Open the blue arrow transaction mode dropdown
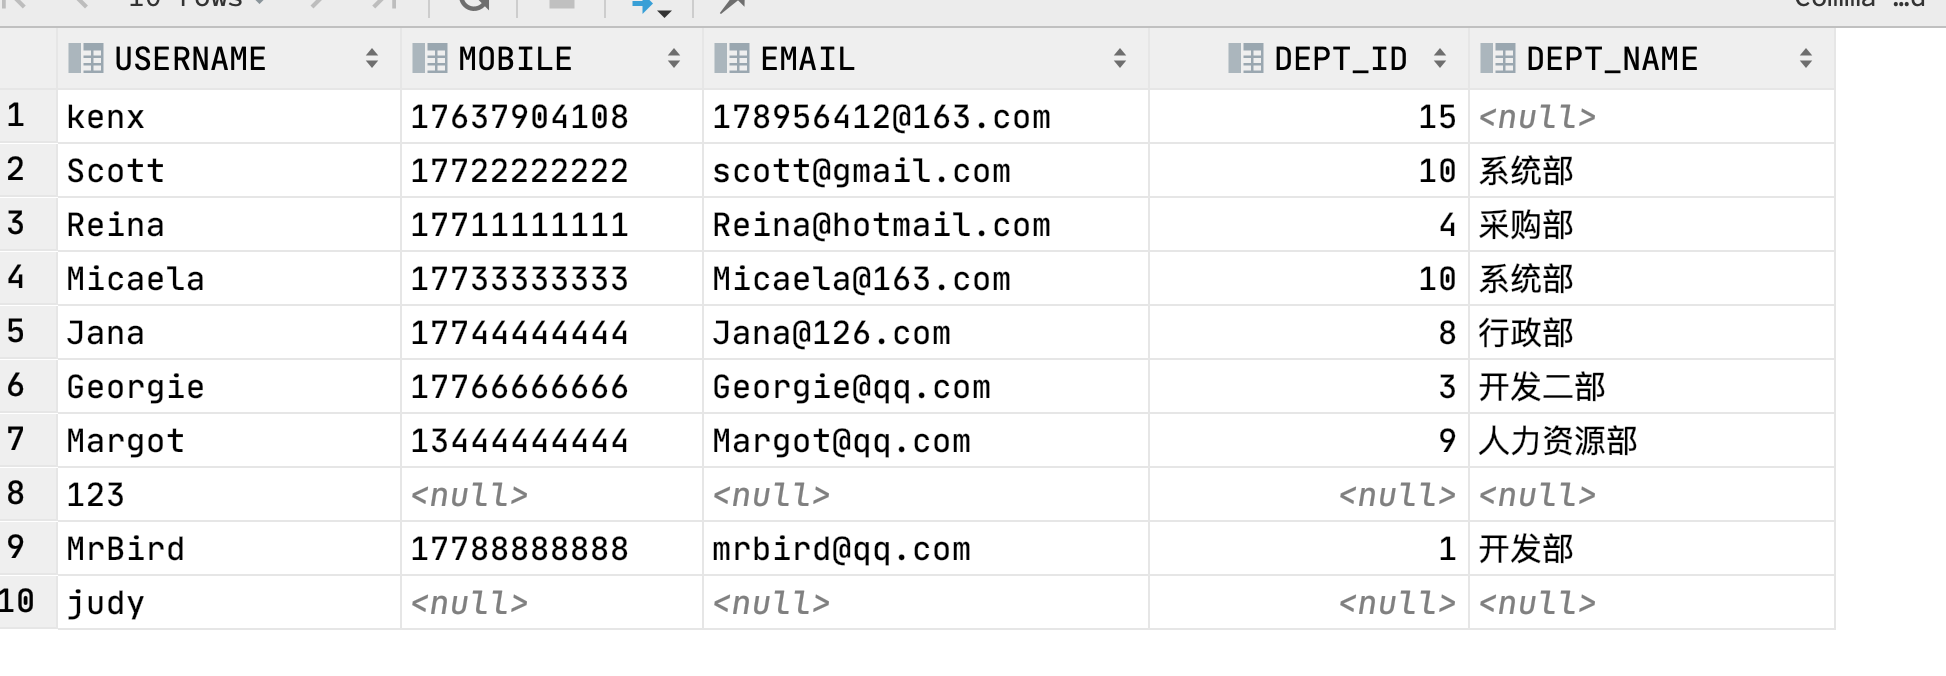 [x=650, y=6]
